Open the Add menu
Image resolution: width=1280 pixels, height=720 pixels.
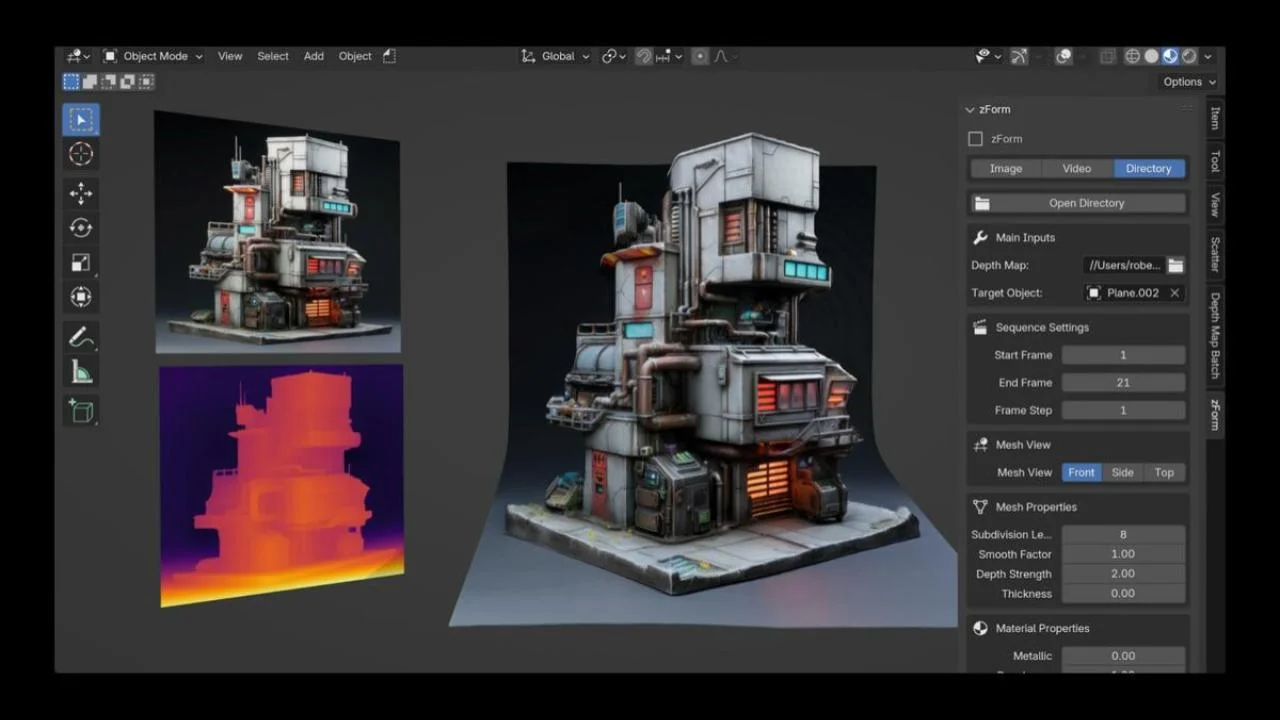pyautogui.click(x=314, y=56)
